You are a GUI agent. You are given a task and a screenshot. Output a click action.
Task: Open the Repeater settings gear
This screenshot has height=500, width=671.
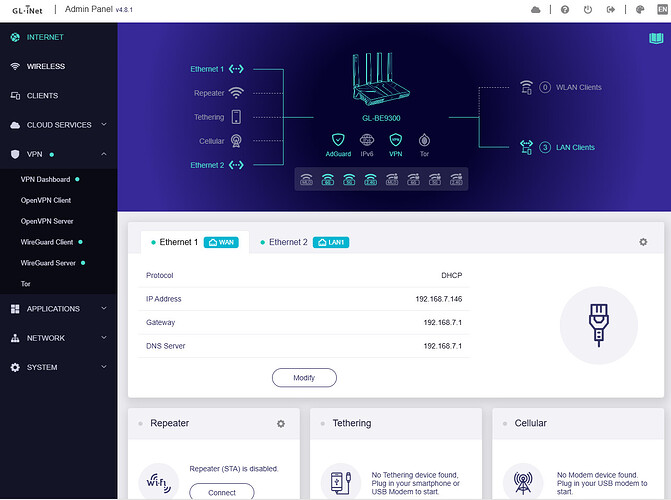(281, 424)
